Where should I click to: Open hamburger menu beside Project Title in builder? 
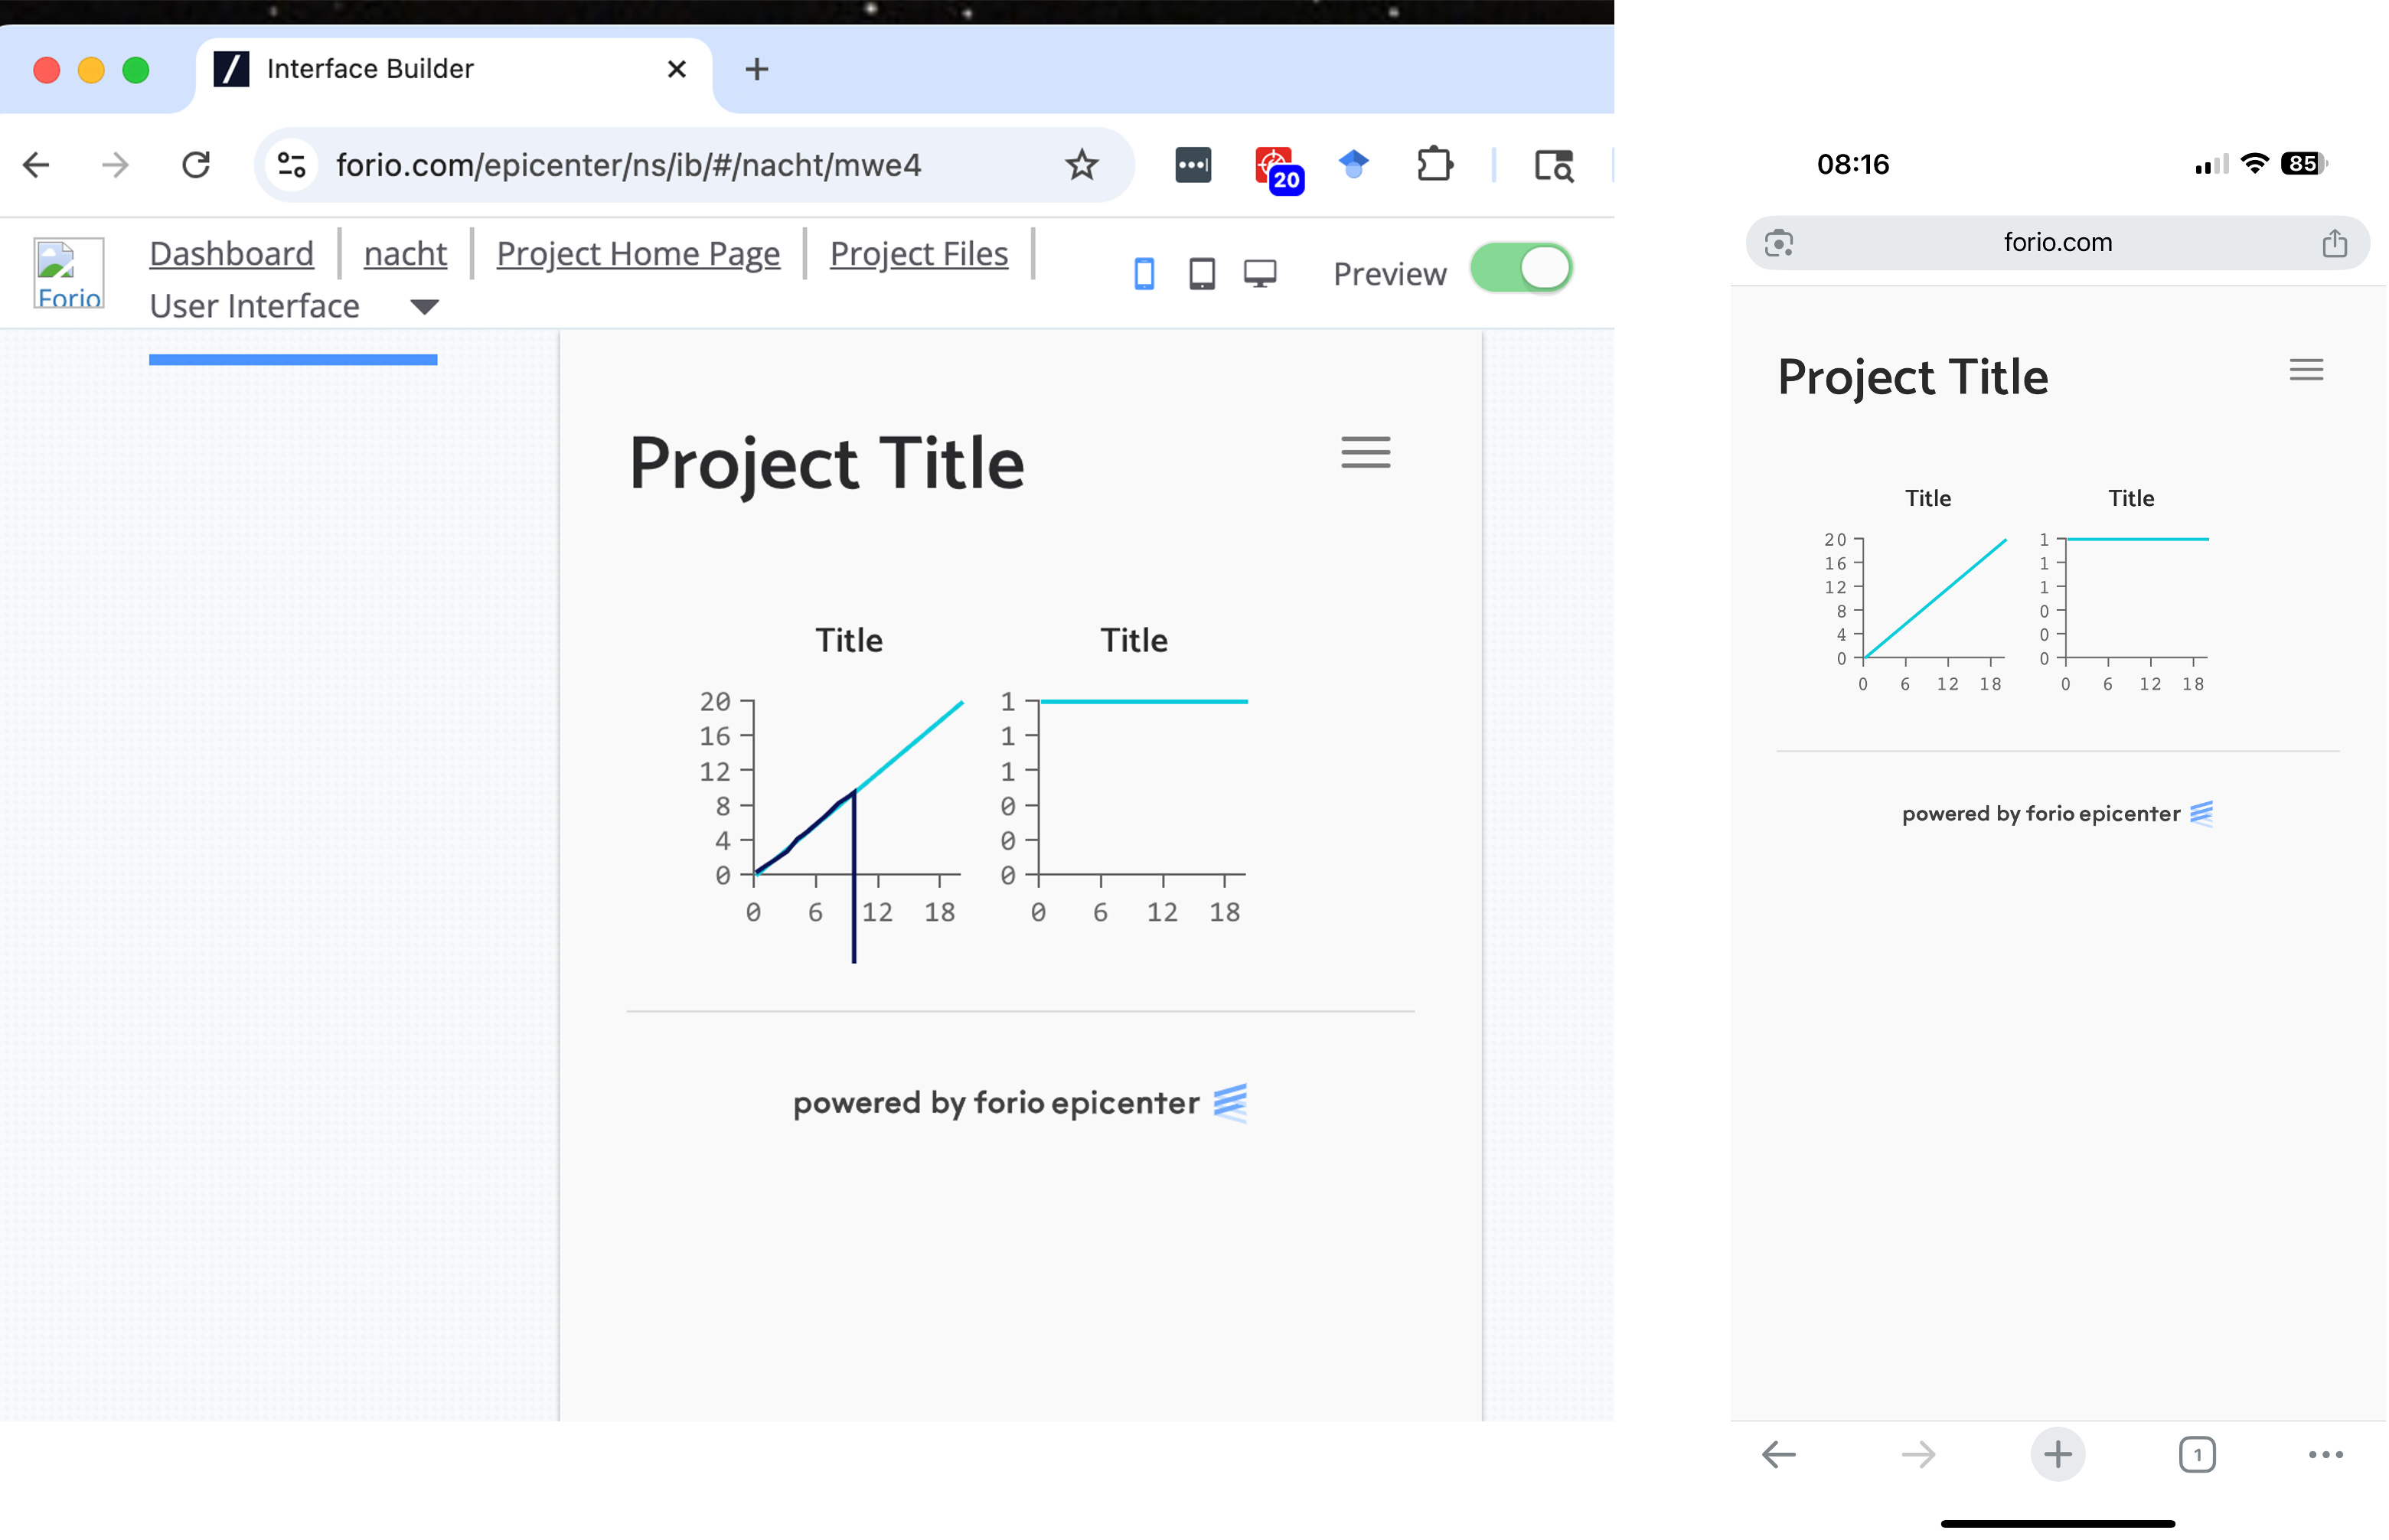1366,452
